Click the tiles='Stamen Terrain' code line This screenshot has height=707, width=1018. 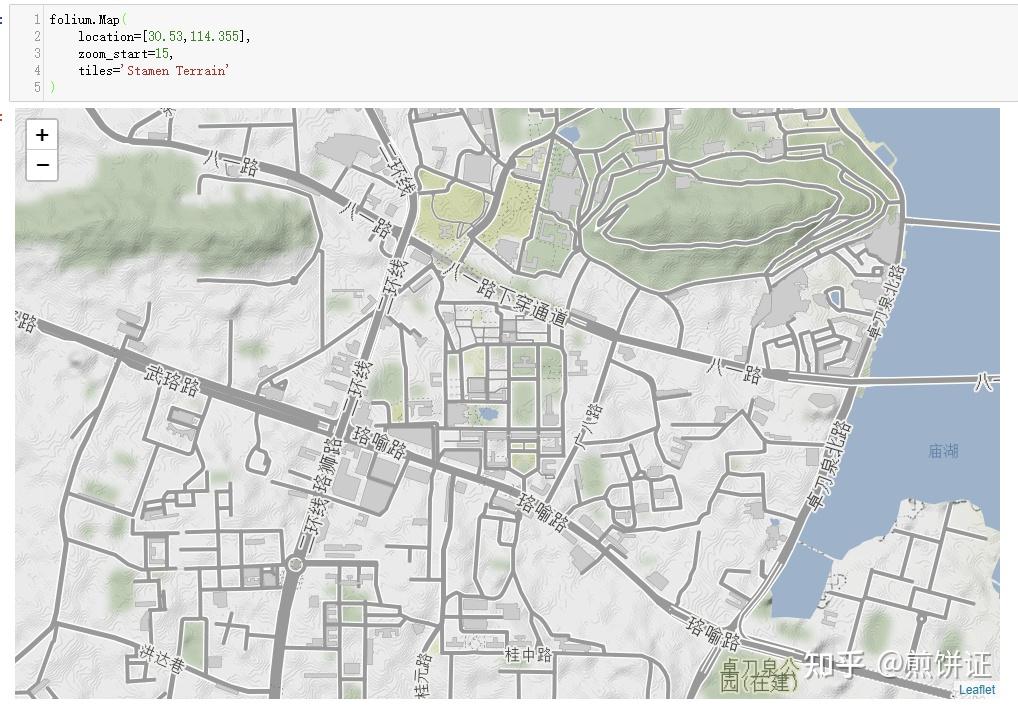point(154,70)
